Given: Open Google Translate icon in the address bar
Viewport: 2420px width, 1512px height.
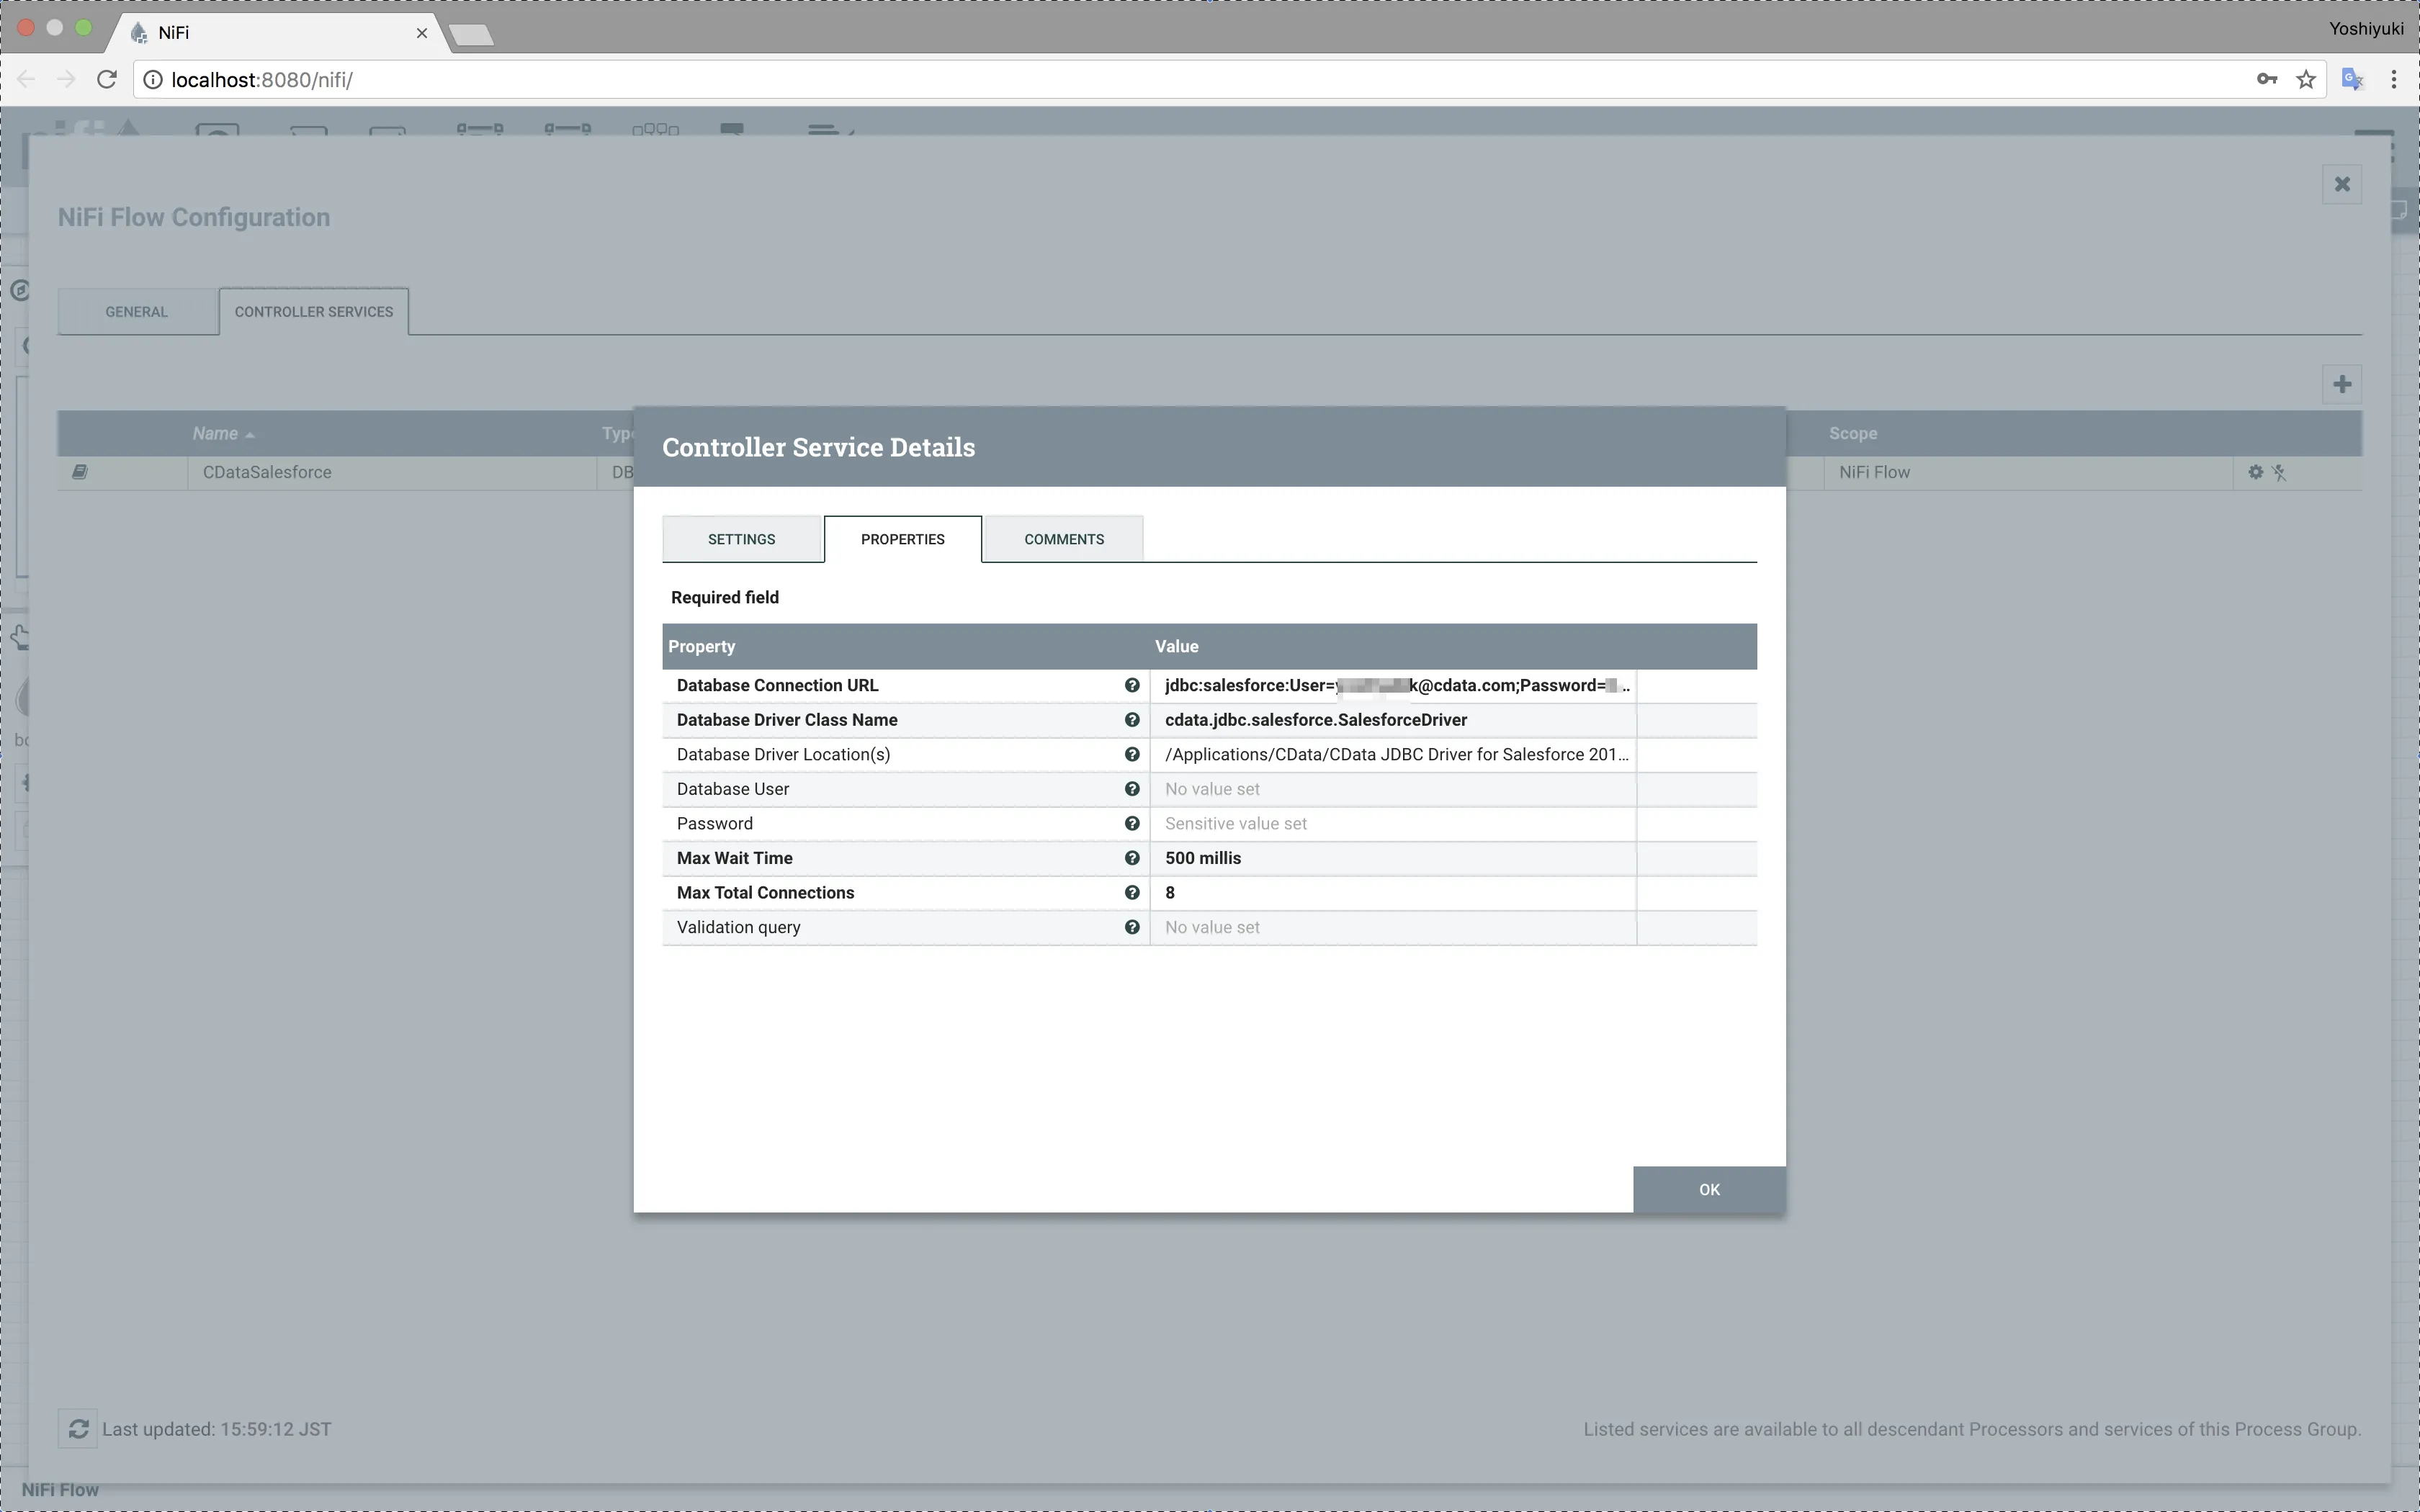Looking at the screenshot, I should tap(2352, 79).
